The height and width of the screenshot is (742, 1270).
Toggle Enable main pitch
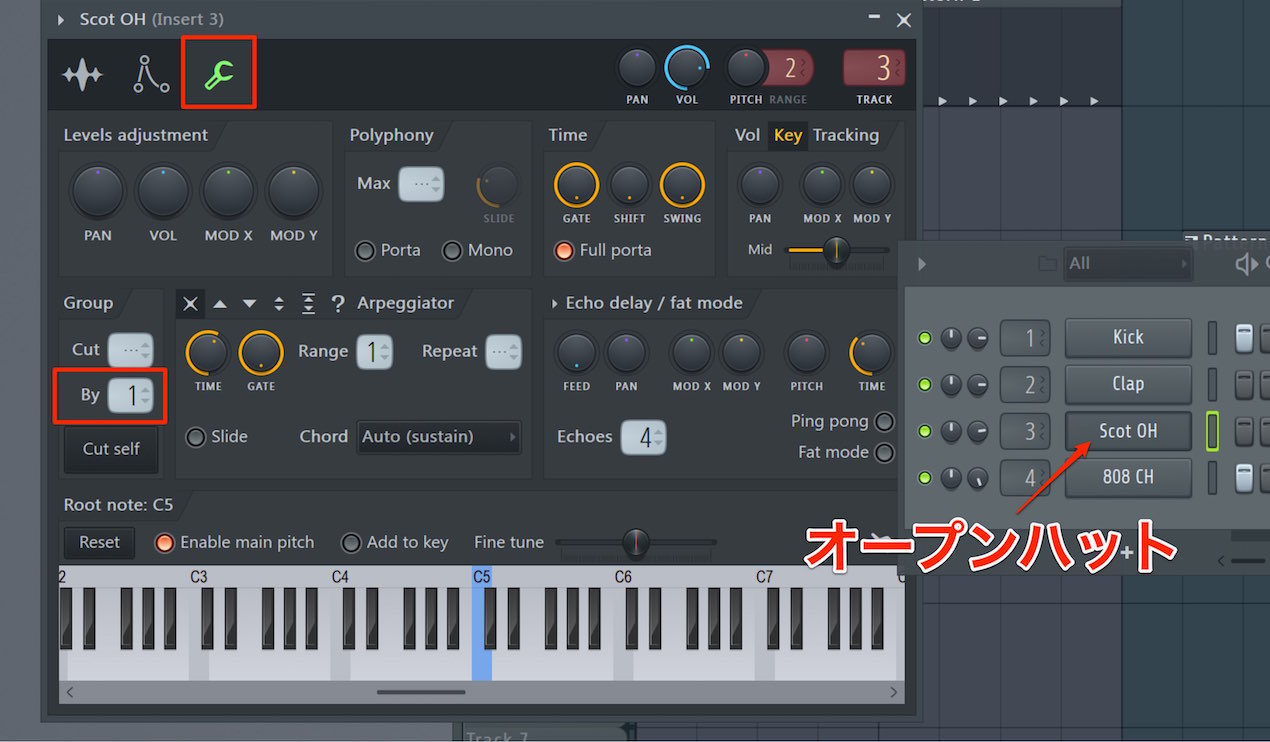[164, 542]
